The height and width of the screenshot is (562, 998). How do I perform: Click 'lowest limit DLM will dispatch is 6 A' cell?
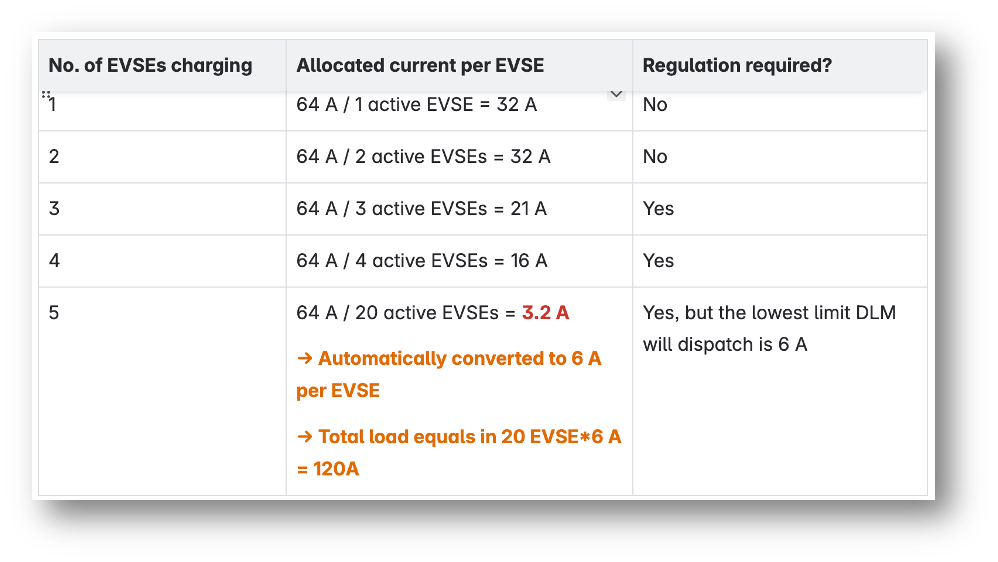[780, 391]
